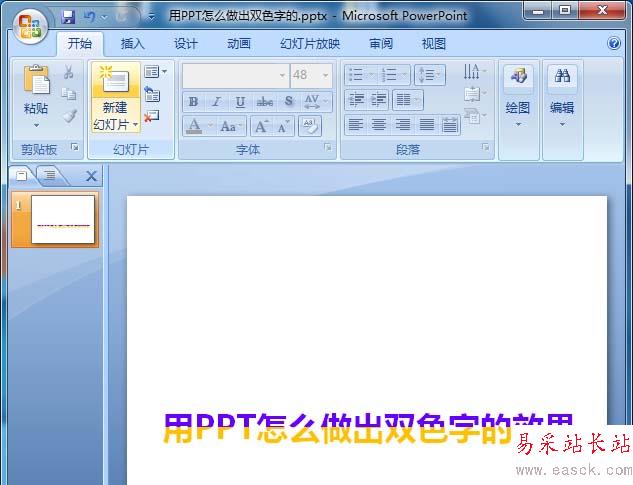The height and width of the screenshot is (485, 633).
Task: Open the Columns dropdown
Action: point(408,100)
